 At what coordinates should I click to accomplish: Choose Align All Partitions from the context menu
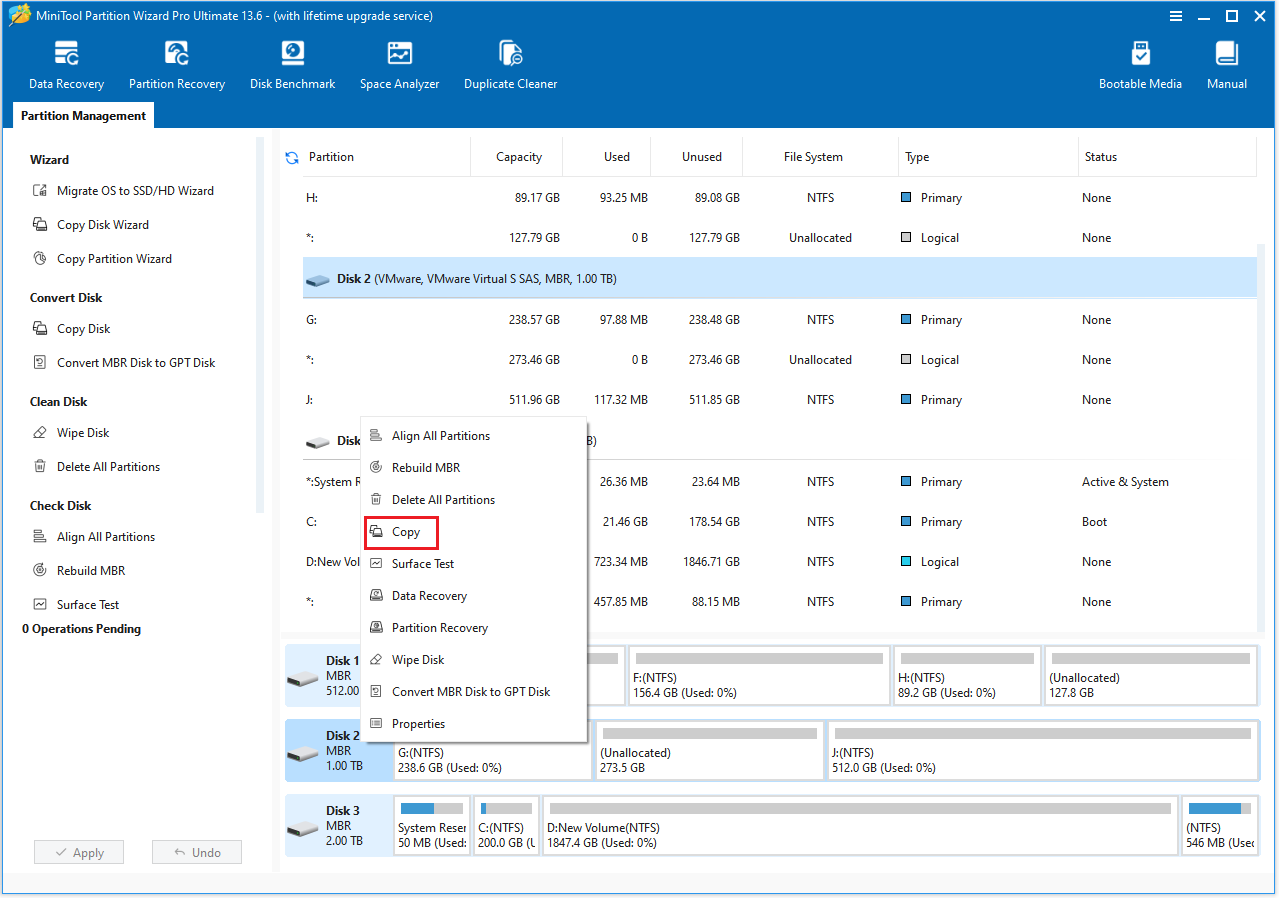point(473,436)
